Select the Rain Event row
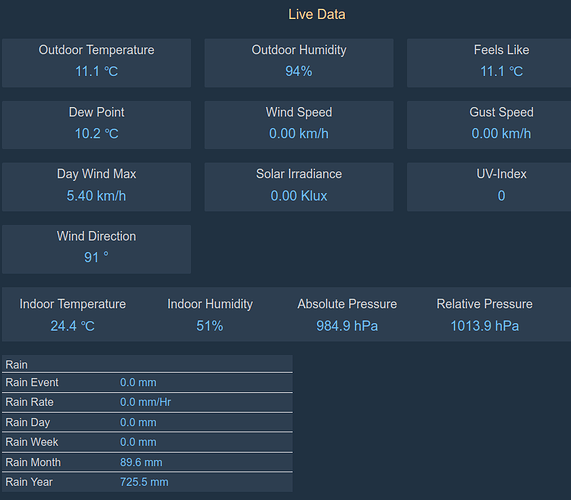This screenshot has height=500, width=571. coord(147,382)
